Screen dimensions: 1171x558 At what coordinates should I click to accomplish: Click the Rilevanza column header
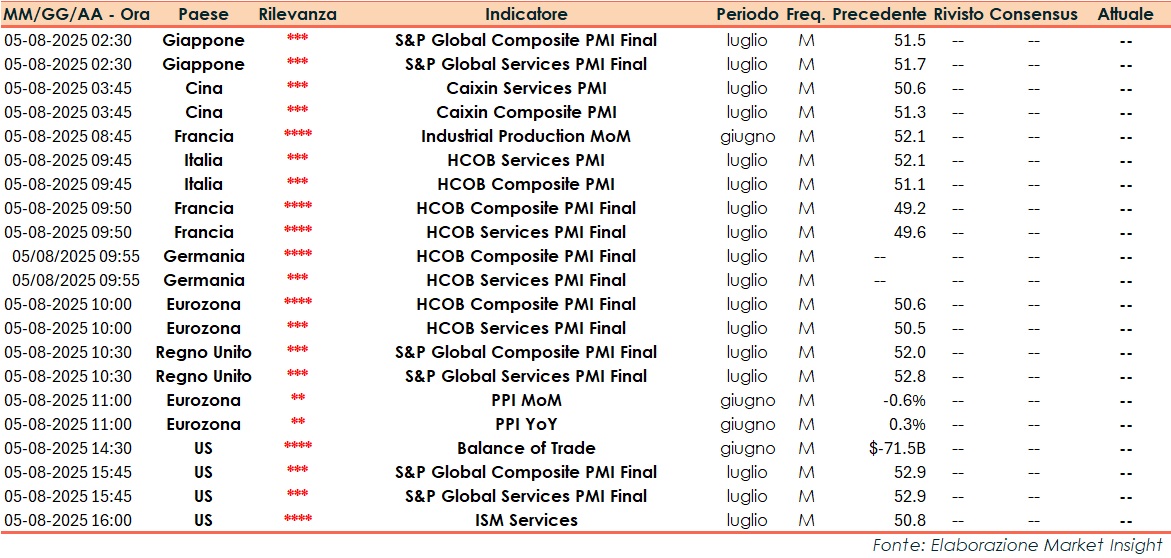[297, 15]
